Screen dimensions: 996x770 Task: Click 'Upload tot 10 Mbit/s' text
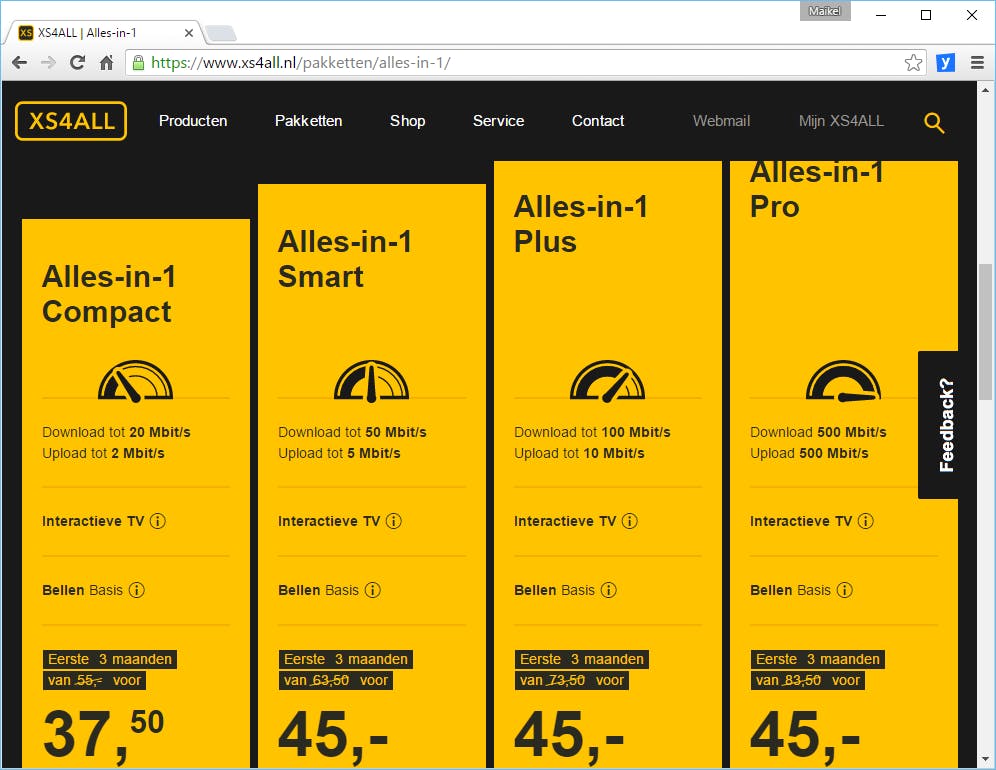click(x=579, y=453)
